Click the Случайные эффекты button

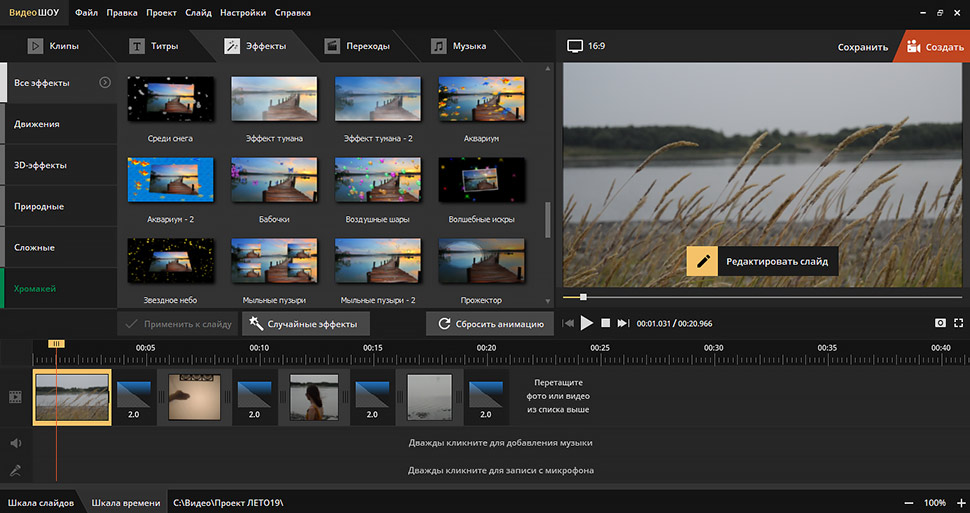point(306,324)
